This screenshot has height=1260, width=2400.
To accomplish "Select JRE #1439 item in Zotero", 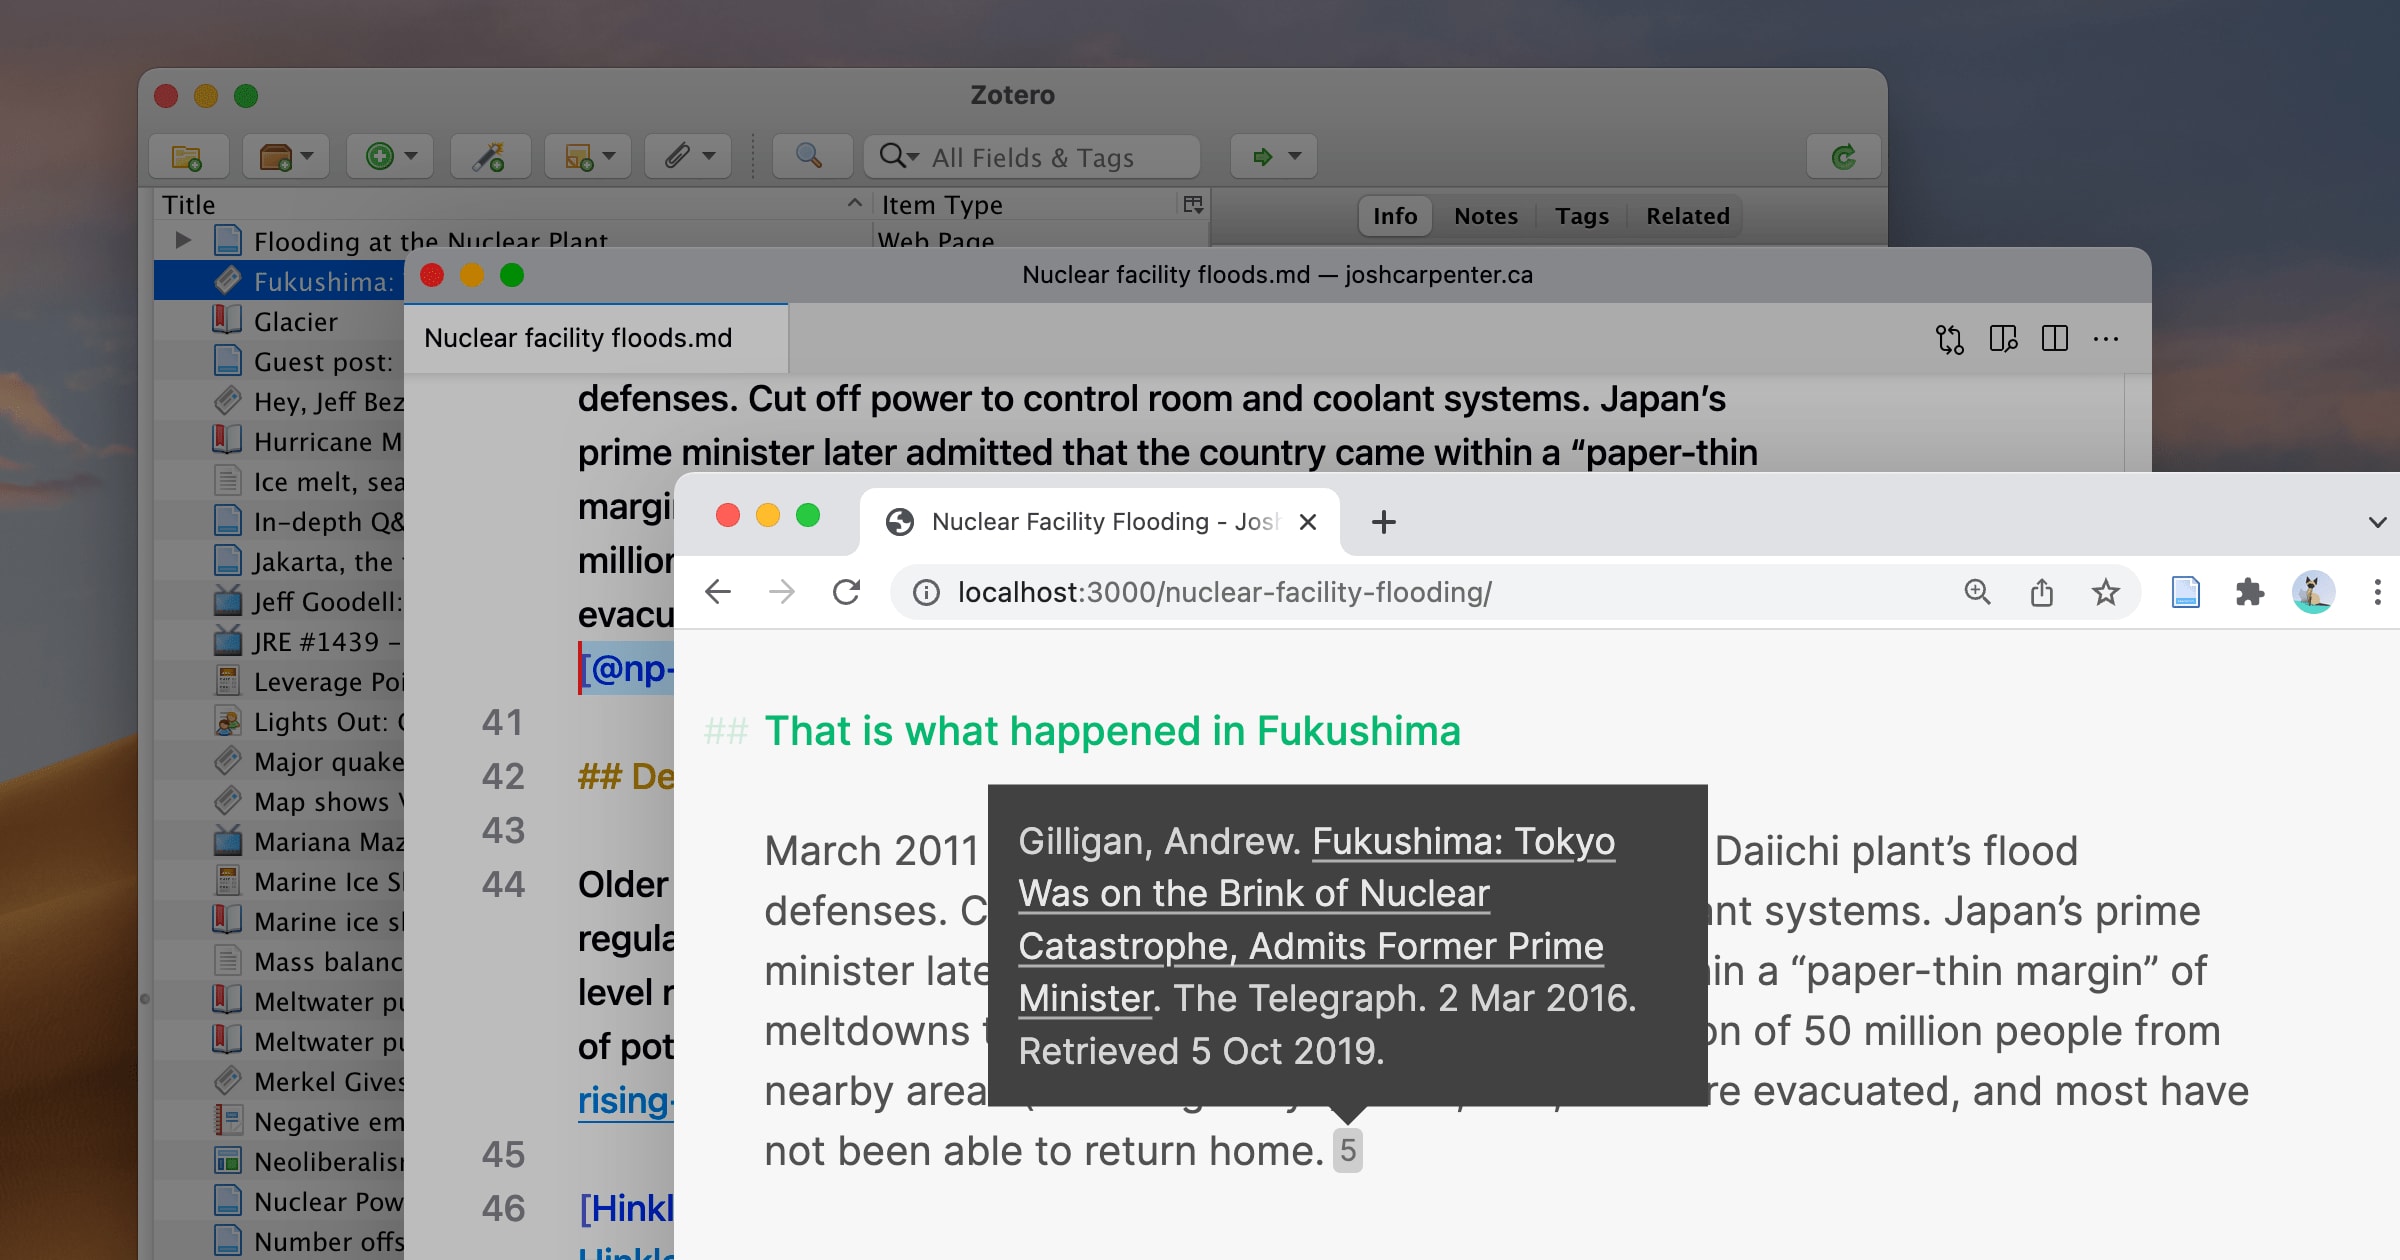I will pyautogui.click(x=280, y=641).
